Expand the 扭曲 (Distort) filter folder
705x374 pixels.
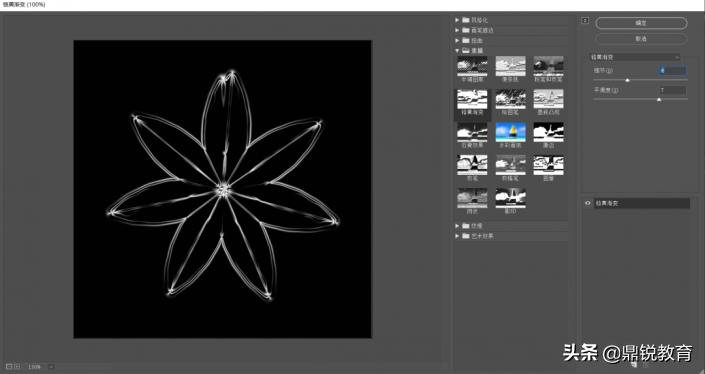click(457, 40)
